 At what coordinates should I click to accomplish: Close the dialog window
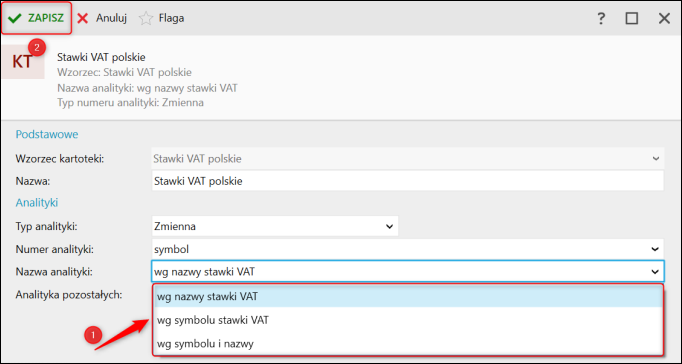click(x=664, y=18)
